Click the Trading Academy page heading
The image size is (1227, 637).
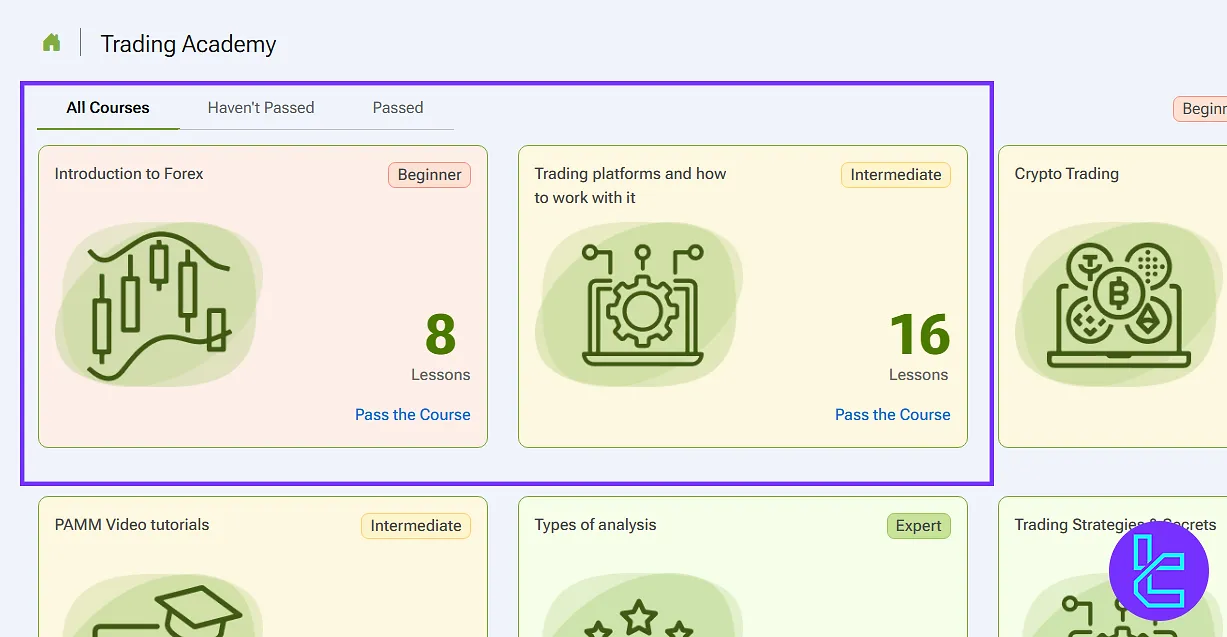(188, 45)
